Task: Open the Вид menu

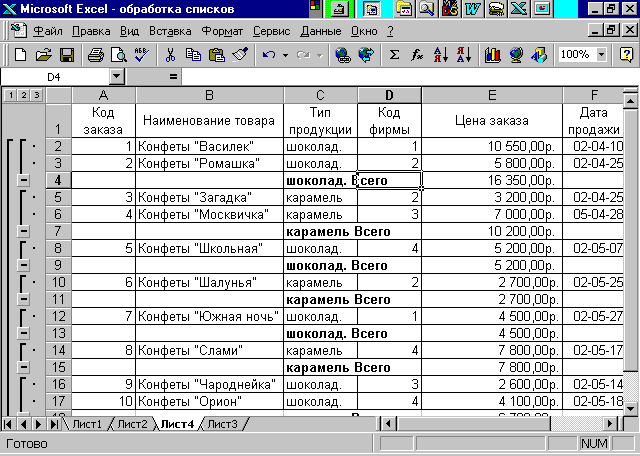Action: [129, 31]
